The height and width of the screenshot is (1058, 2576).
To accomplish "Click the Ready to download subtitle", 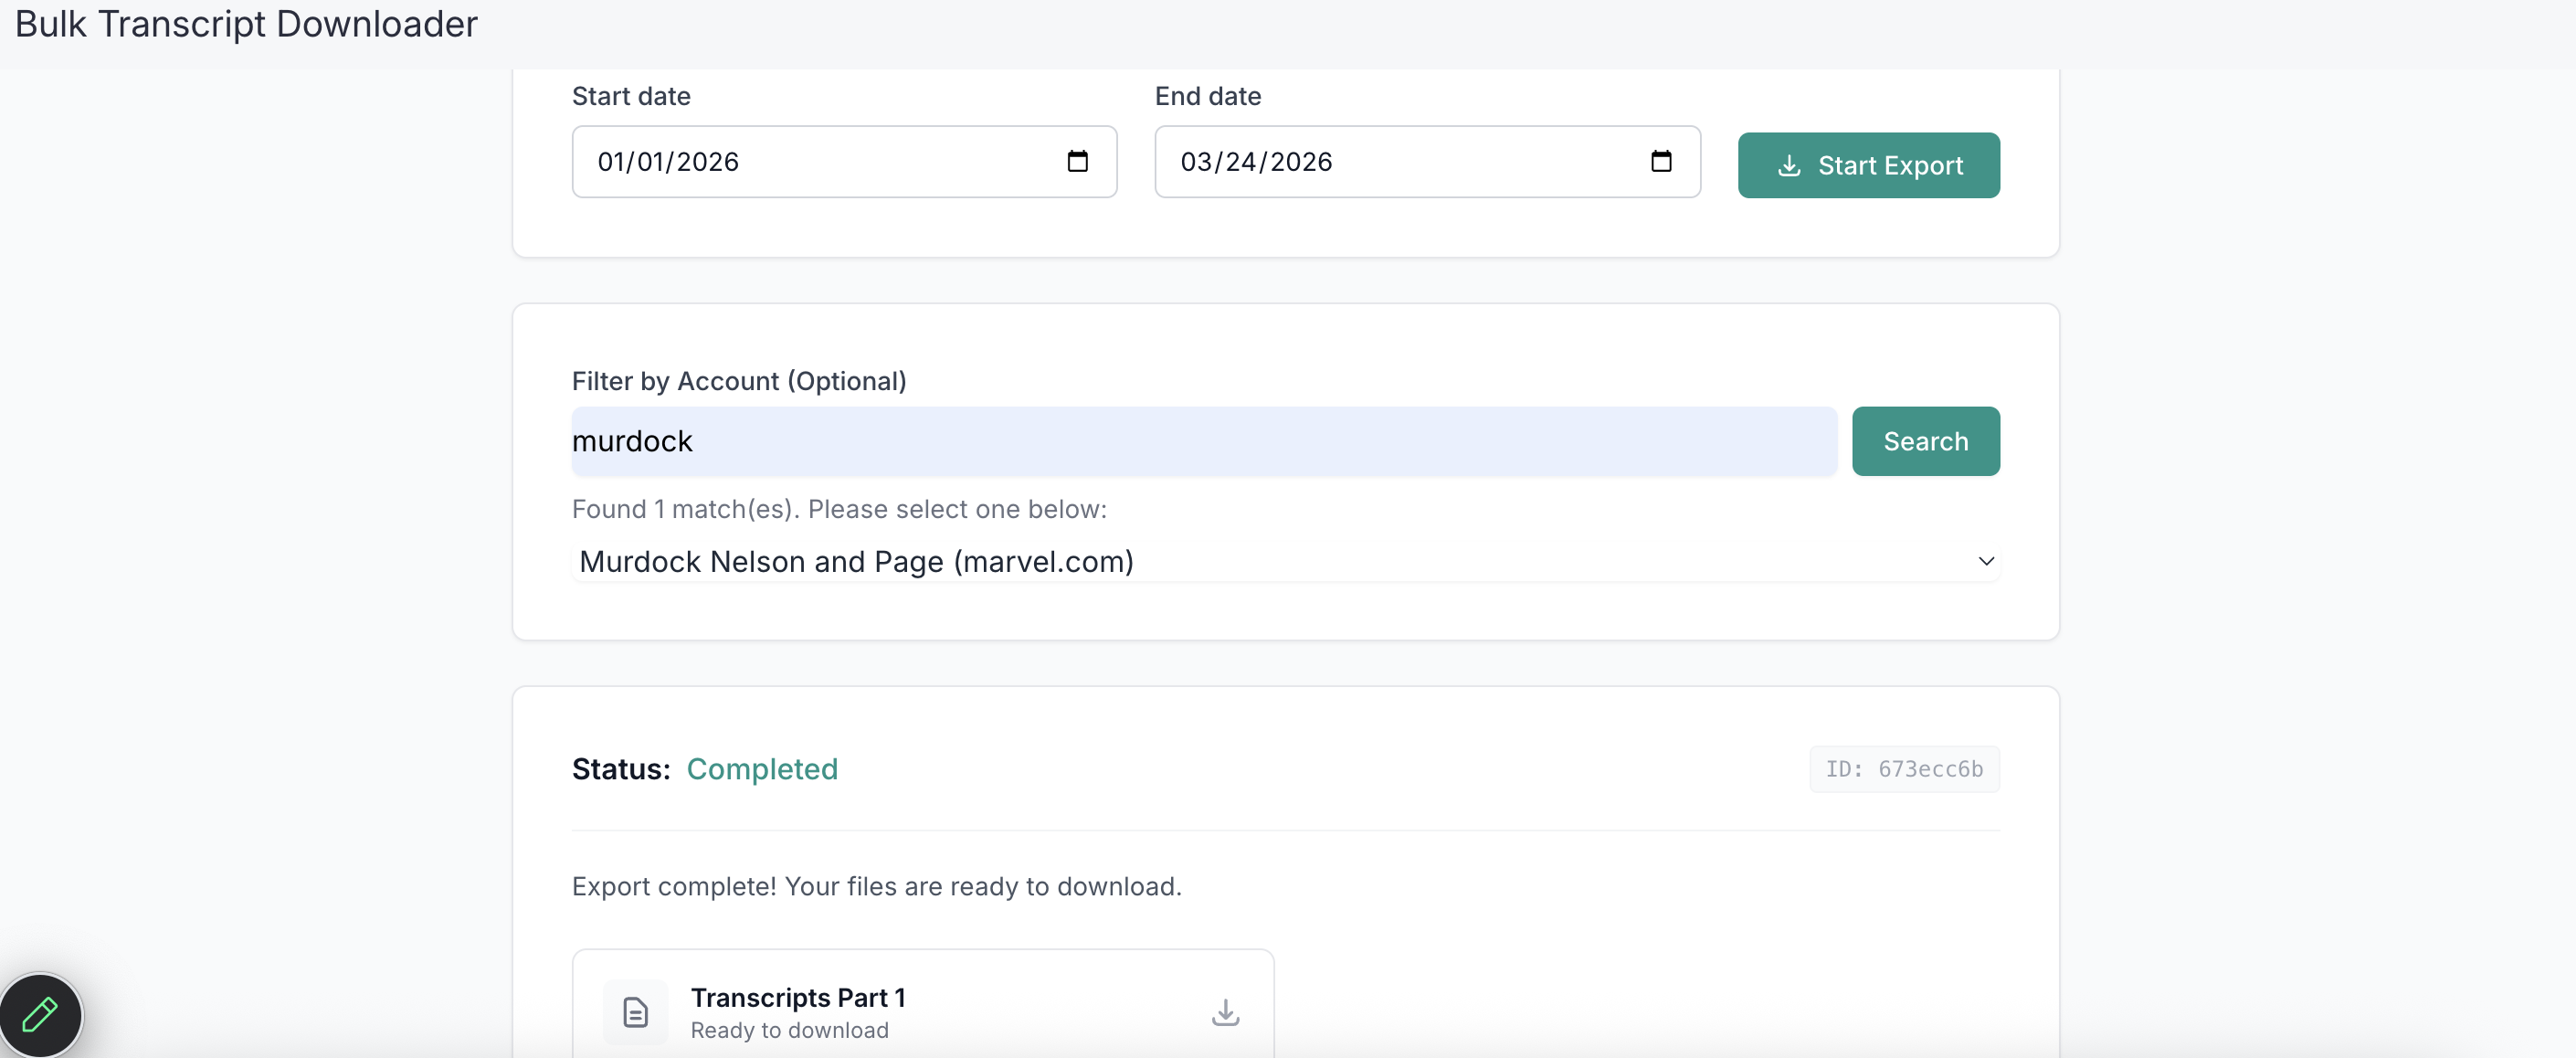I will (789, 1030).
